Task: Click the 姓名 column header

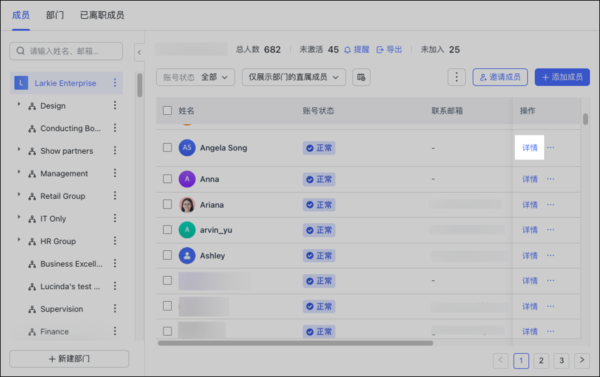Action: point(186,111)
